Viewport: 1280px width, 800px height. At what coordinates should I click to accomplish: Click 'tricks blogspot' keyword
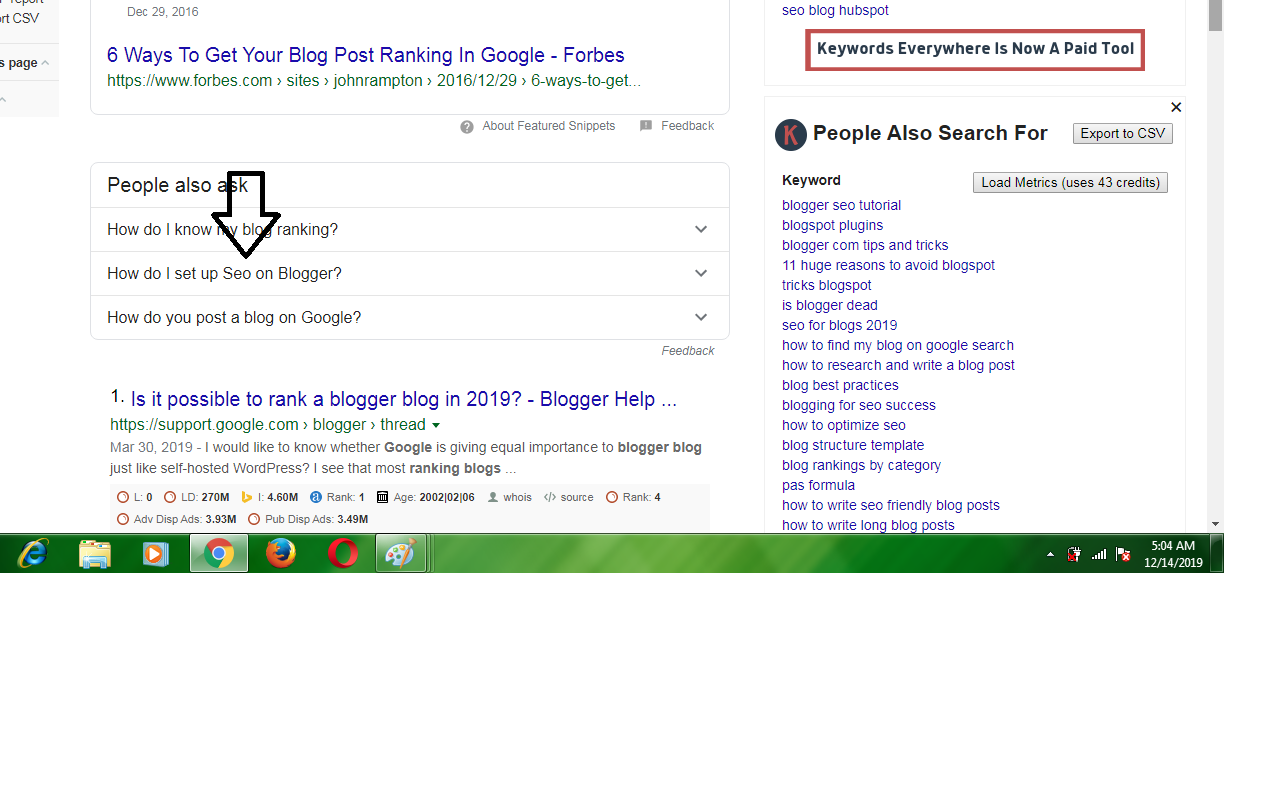(826, 285)
